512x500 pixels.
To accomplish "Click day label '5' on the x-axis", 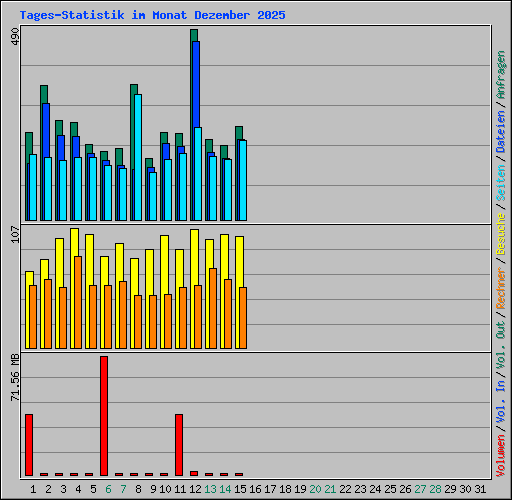I will 93,489.
